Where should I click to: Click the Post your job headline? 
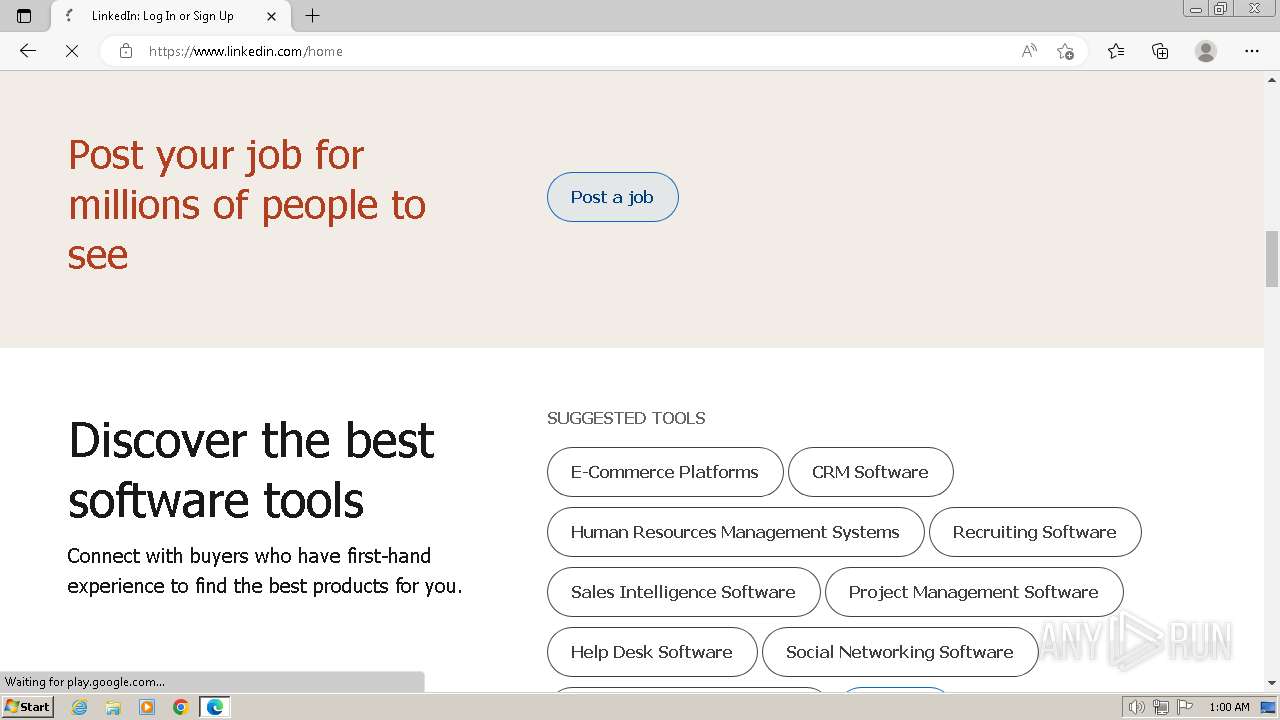point(247,205)
